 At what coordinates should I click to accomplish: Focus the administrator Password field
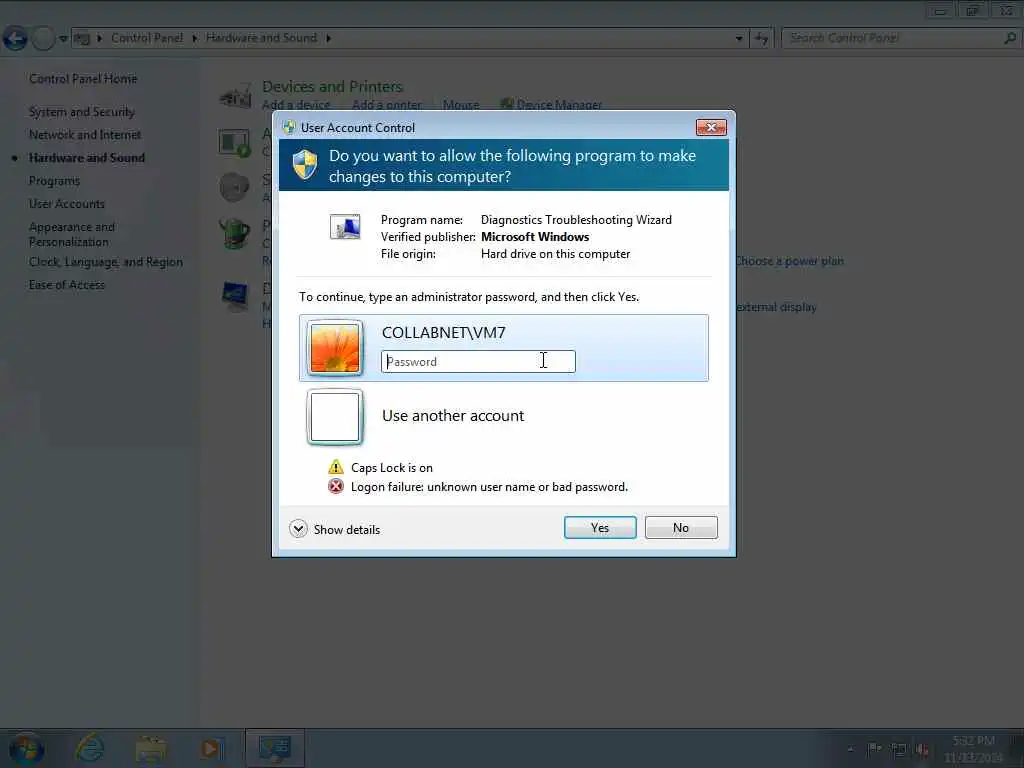pos(478,362)
